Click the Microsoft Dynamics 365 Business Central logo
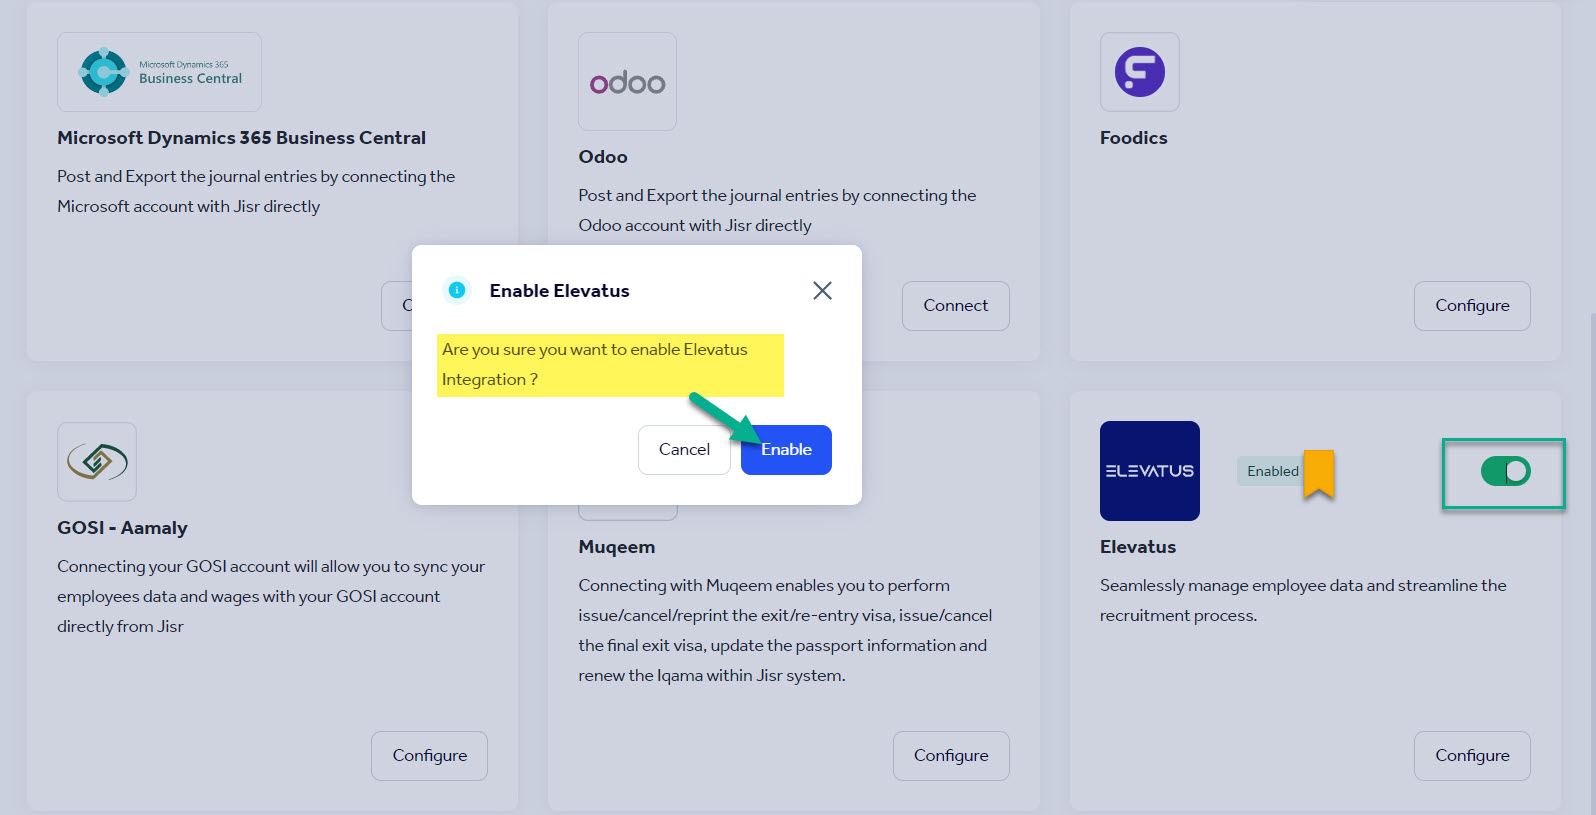The height and width of the screenshot is (815, 1596). (159, 72)
